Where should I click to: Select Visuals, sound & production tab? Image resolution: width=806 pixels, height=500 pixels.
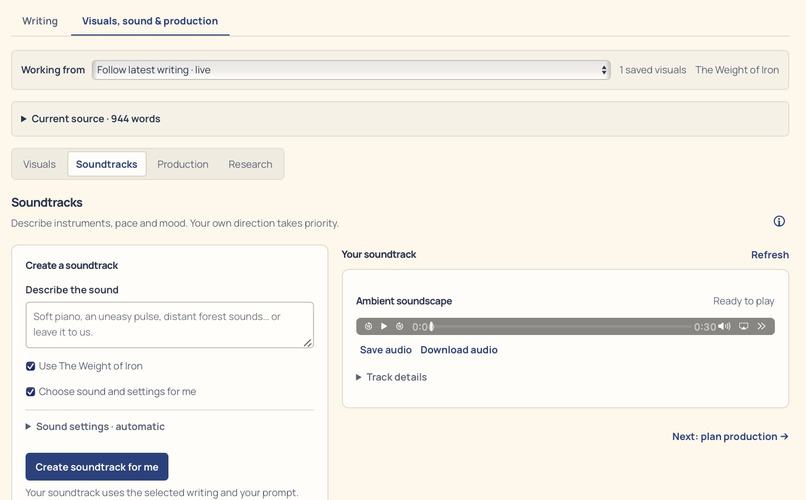pos(150,21)
